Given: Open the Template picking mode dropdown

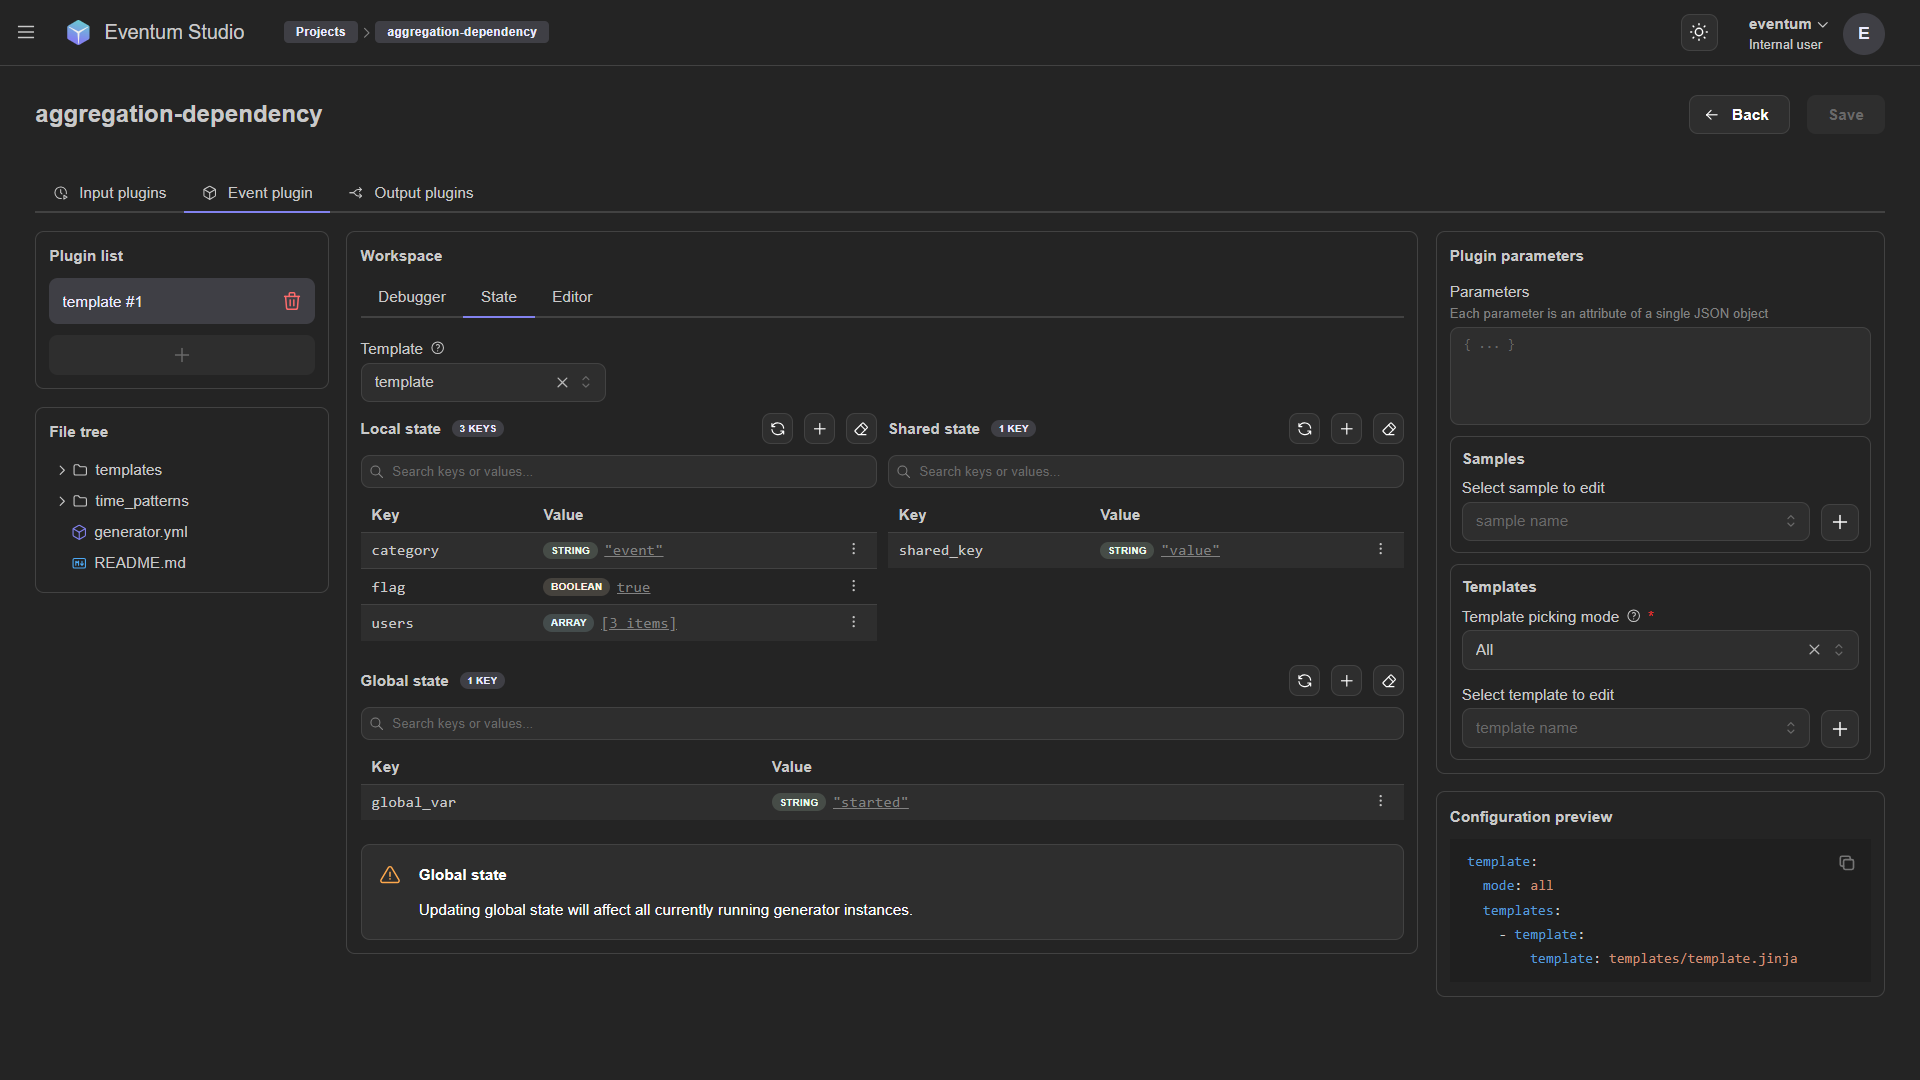Looking at the screenshot, I should (x=1660, y=650).
